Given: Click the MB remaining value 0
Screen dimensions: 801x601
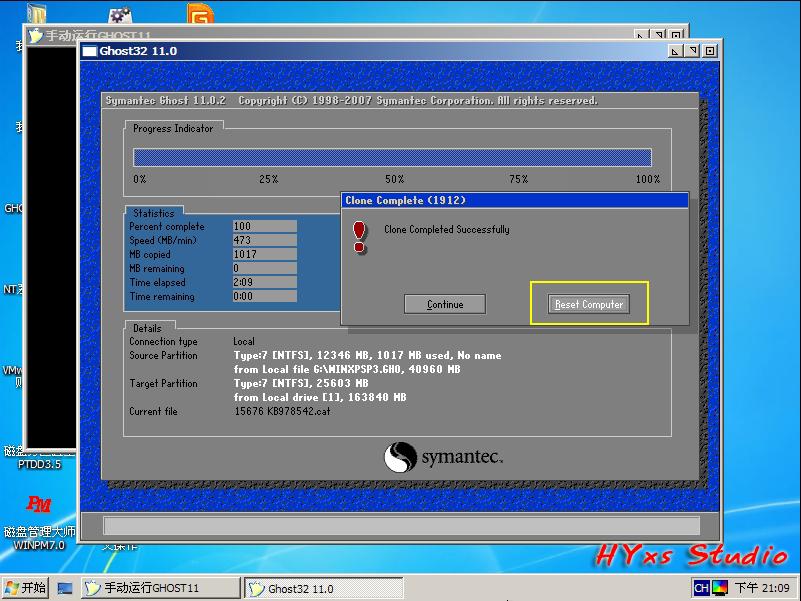Looking at the screenshot, I should click(265, 268).
